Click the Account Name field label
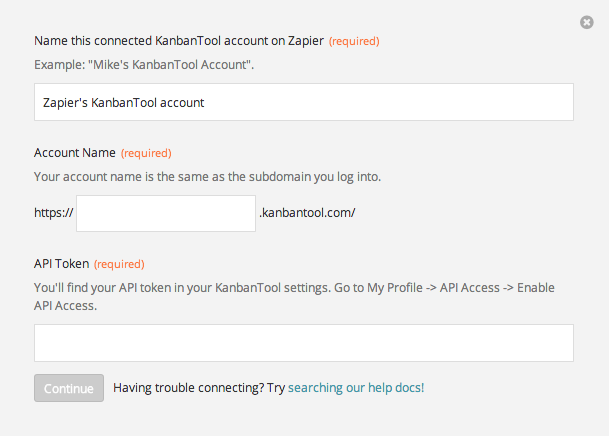Screen dimensions: 609x436 [x=75, y=153]
